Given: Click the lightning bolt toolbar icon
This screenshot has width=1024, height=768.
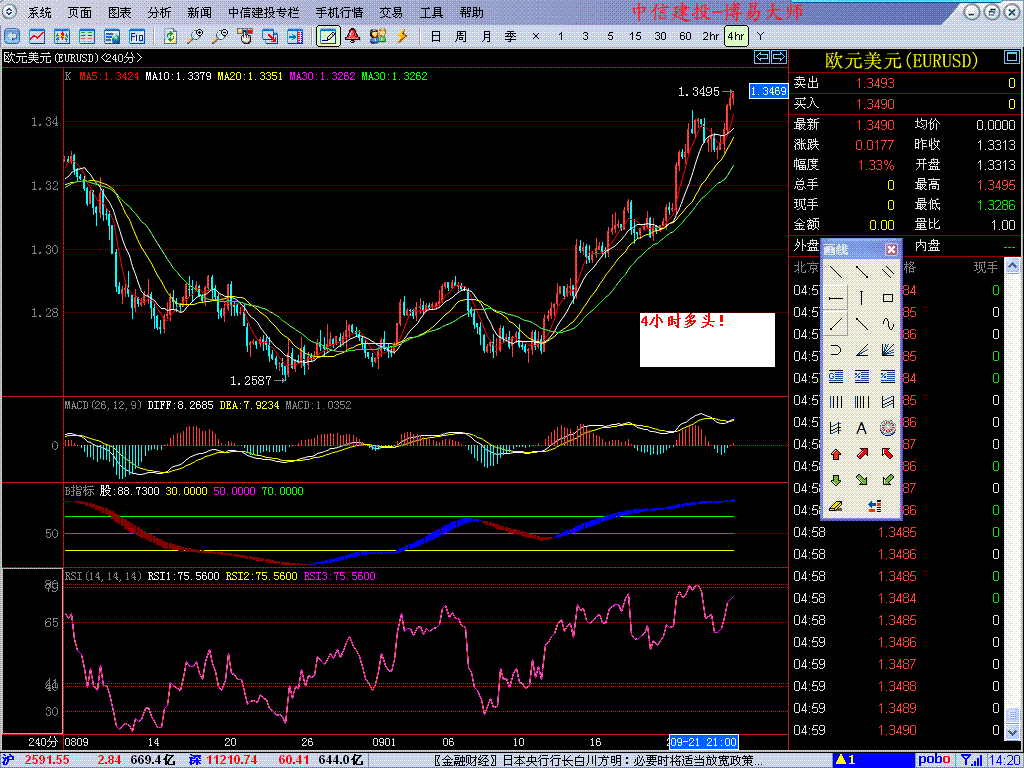Looking at the screenshot, I should tap(402, 36).
